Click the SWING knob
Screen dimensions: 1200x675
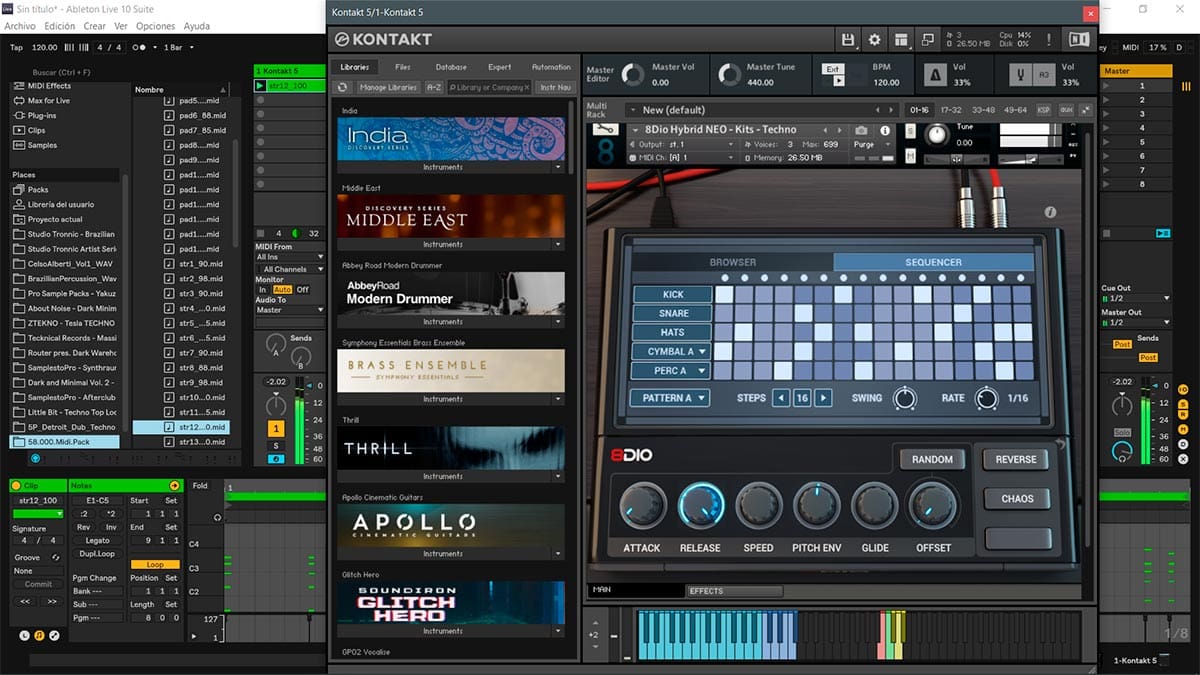905,398
